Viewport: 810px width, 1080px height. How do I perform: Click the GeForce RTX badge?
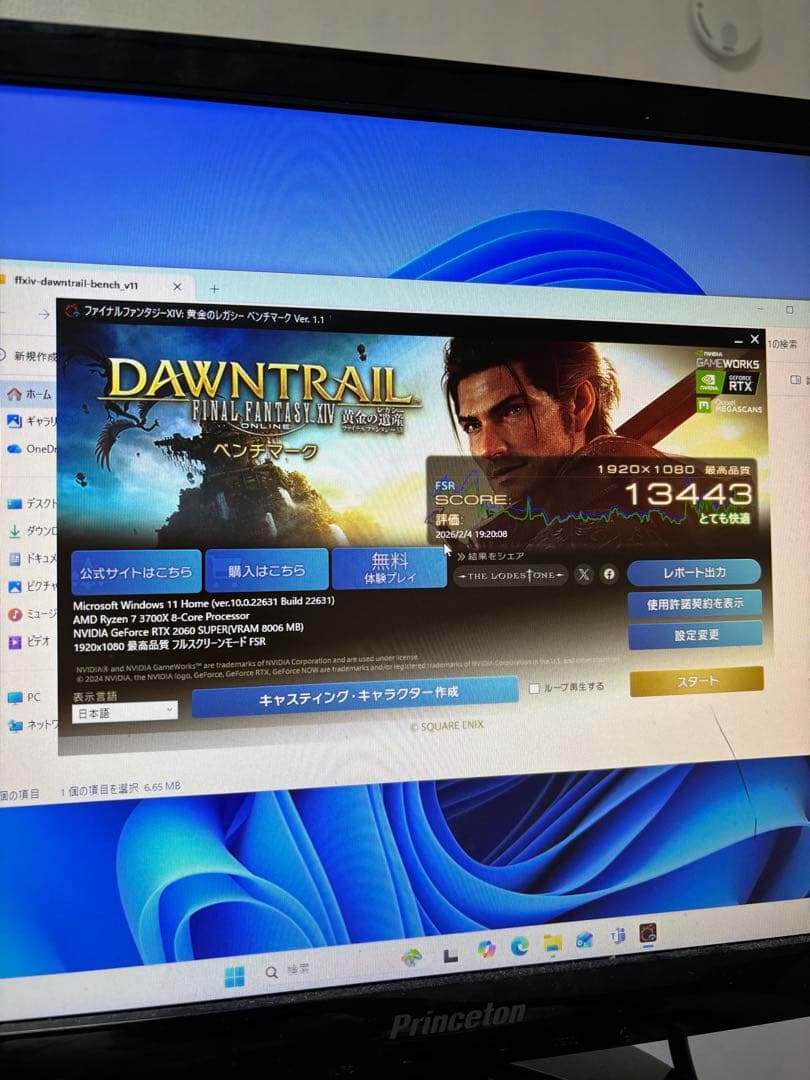point(741,383)
